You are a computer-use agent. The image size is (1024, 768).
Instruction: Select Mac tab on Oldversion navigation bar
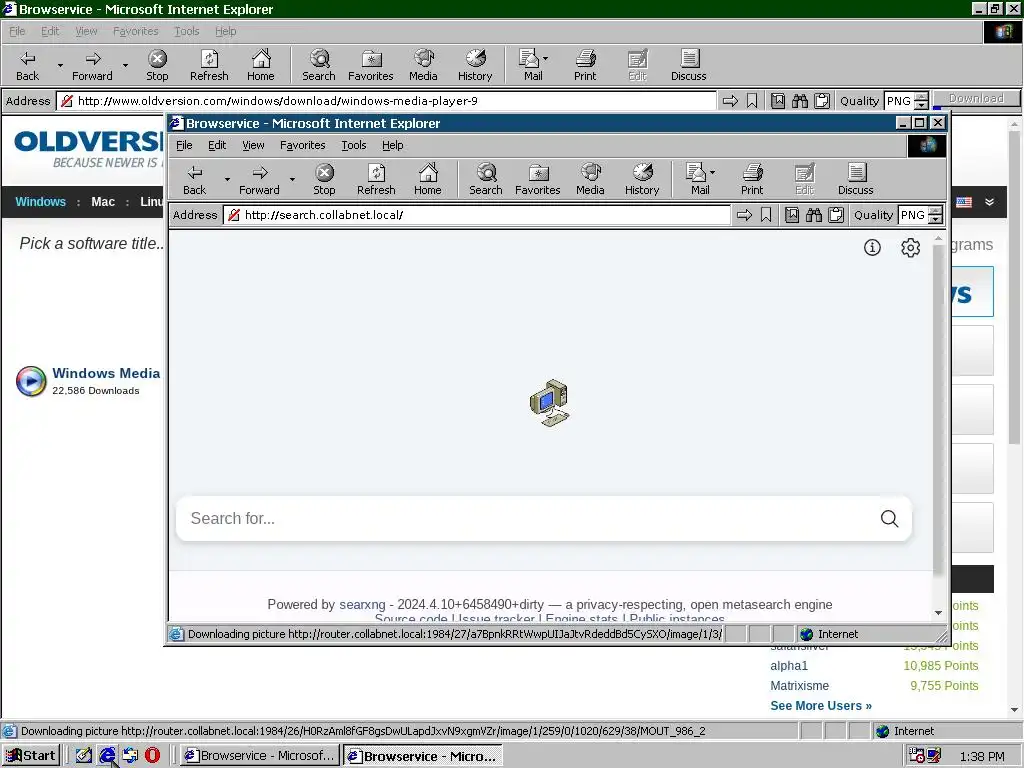[x=103, y=202]
